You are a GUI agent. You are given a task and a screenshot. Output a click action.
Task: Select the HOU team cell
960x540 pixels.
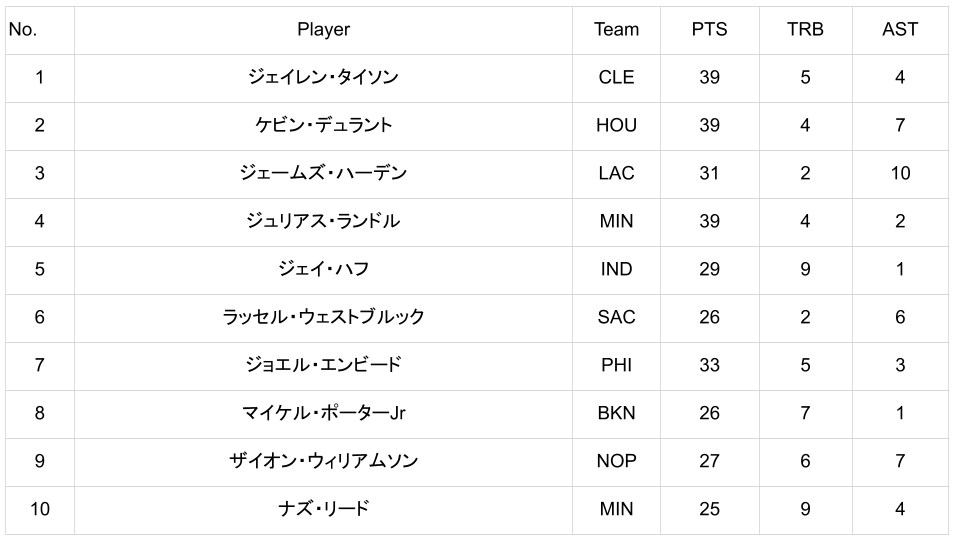(x=616, y=126)
